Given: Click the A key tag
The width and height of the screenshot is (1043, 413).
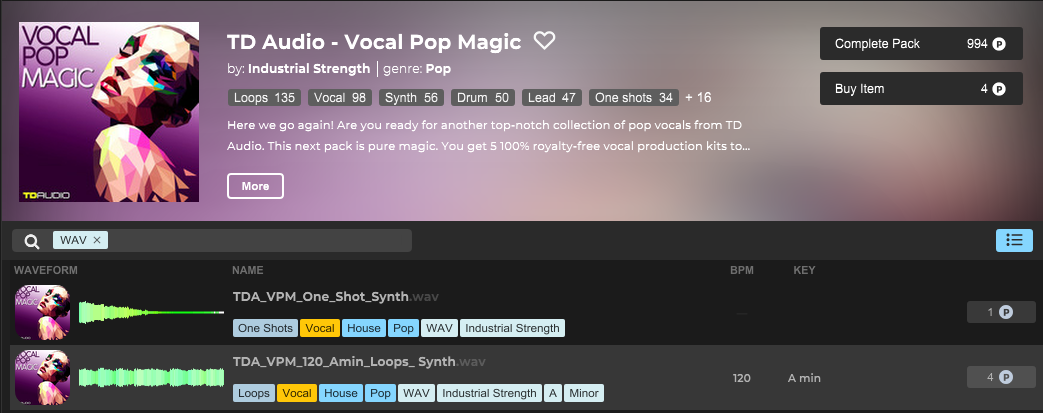Looking at the screenshot, I should pyautogui.click(x=553, y=393).
